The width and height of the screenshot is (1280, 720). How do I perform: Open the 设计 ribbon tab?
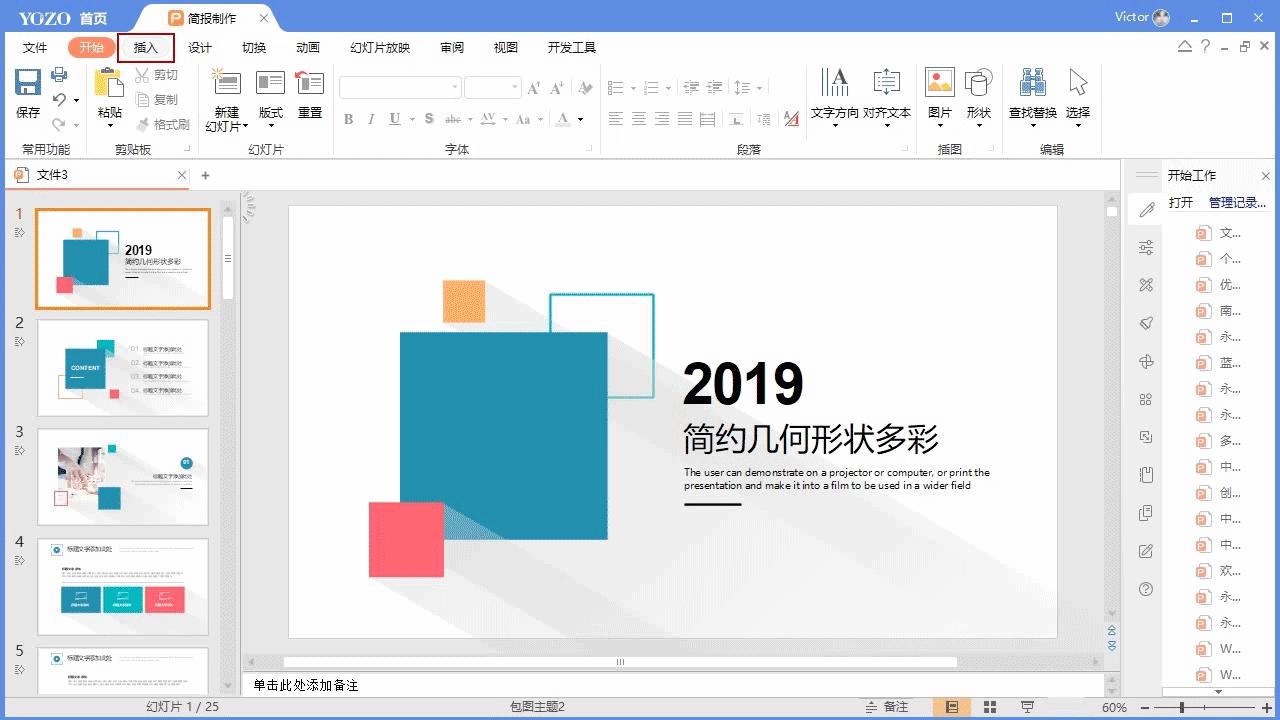click(198, 47)
